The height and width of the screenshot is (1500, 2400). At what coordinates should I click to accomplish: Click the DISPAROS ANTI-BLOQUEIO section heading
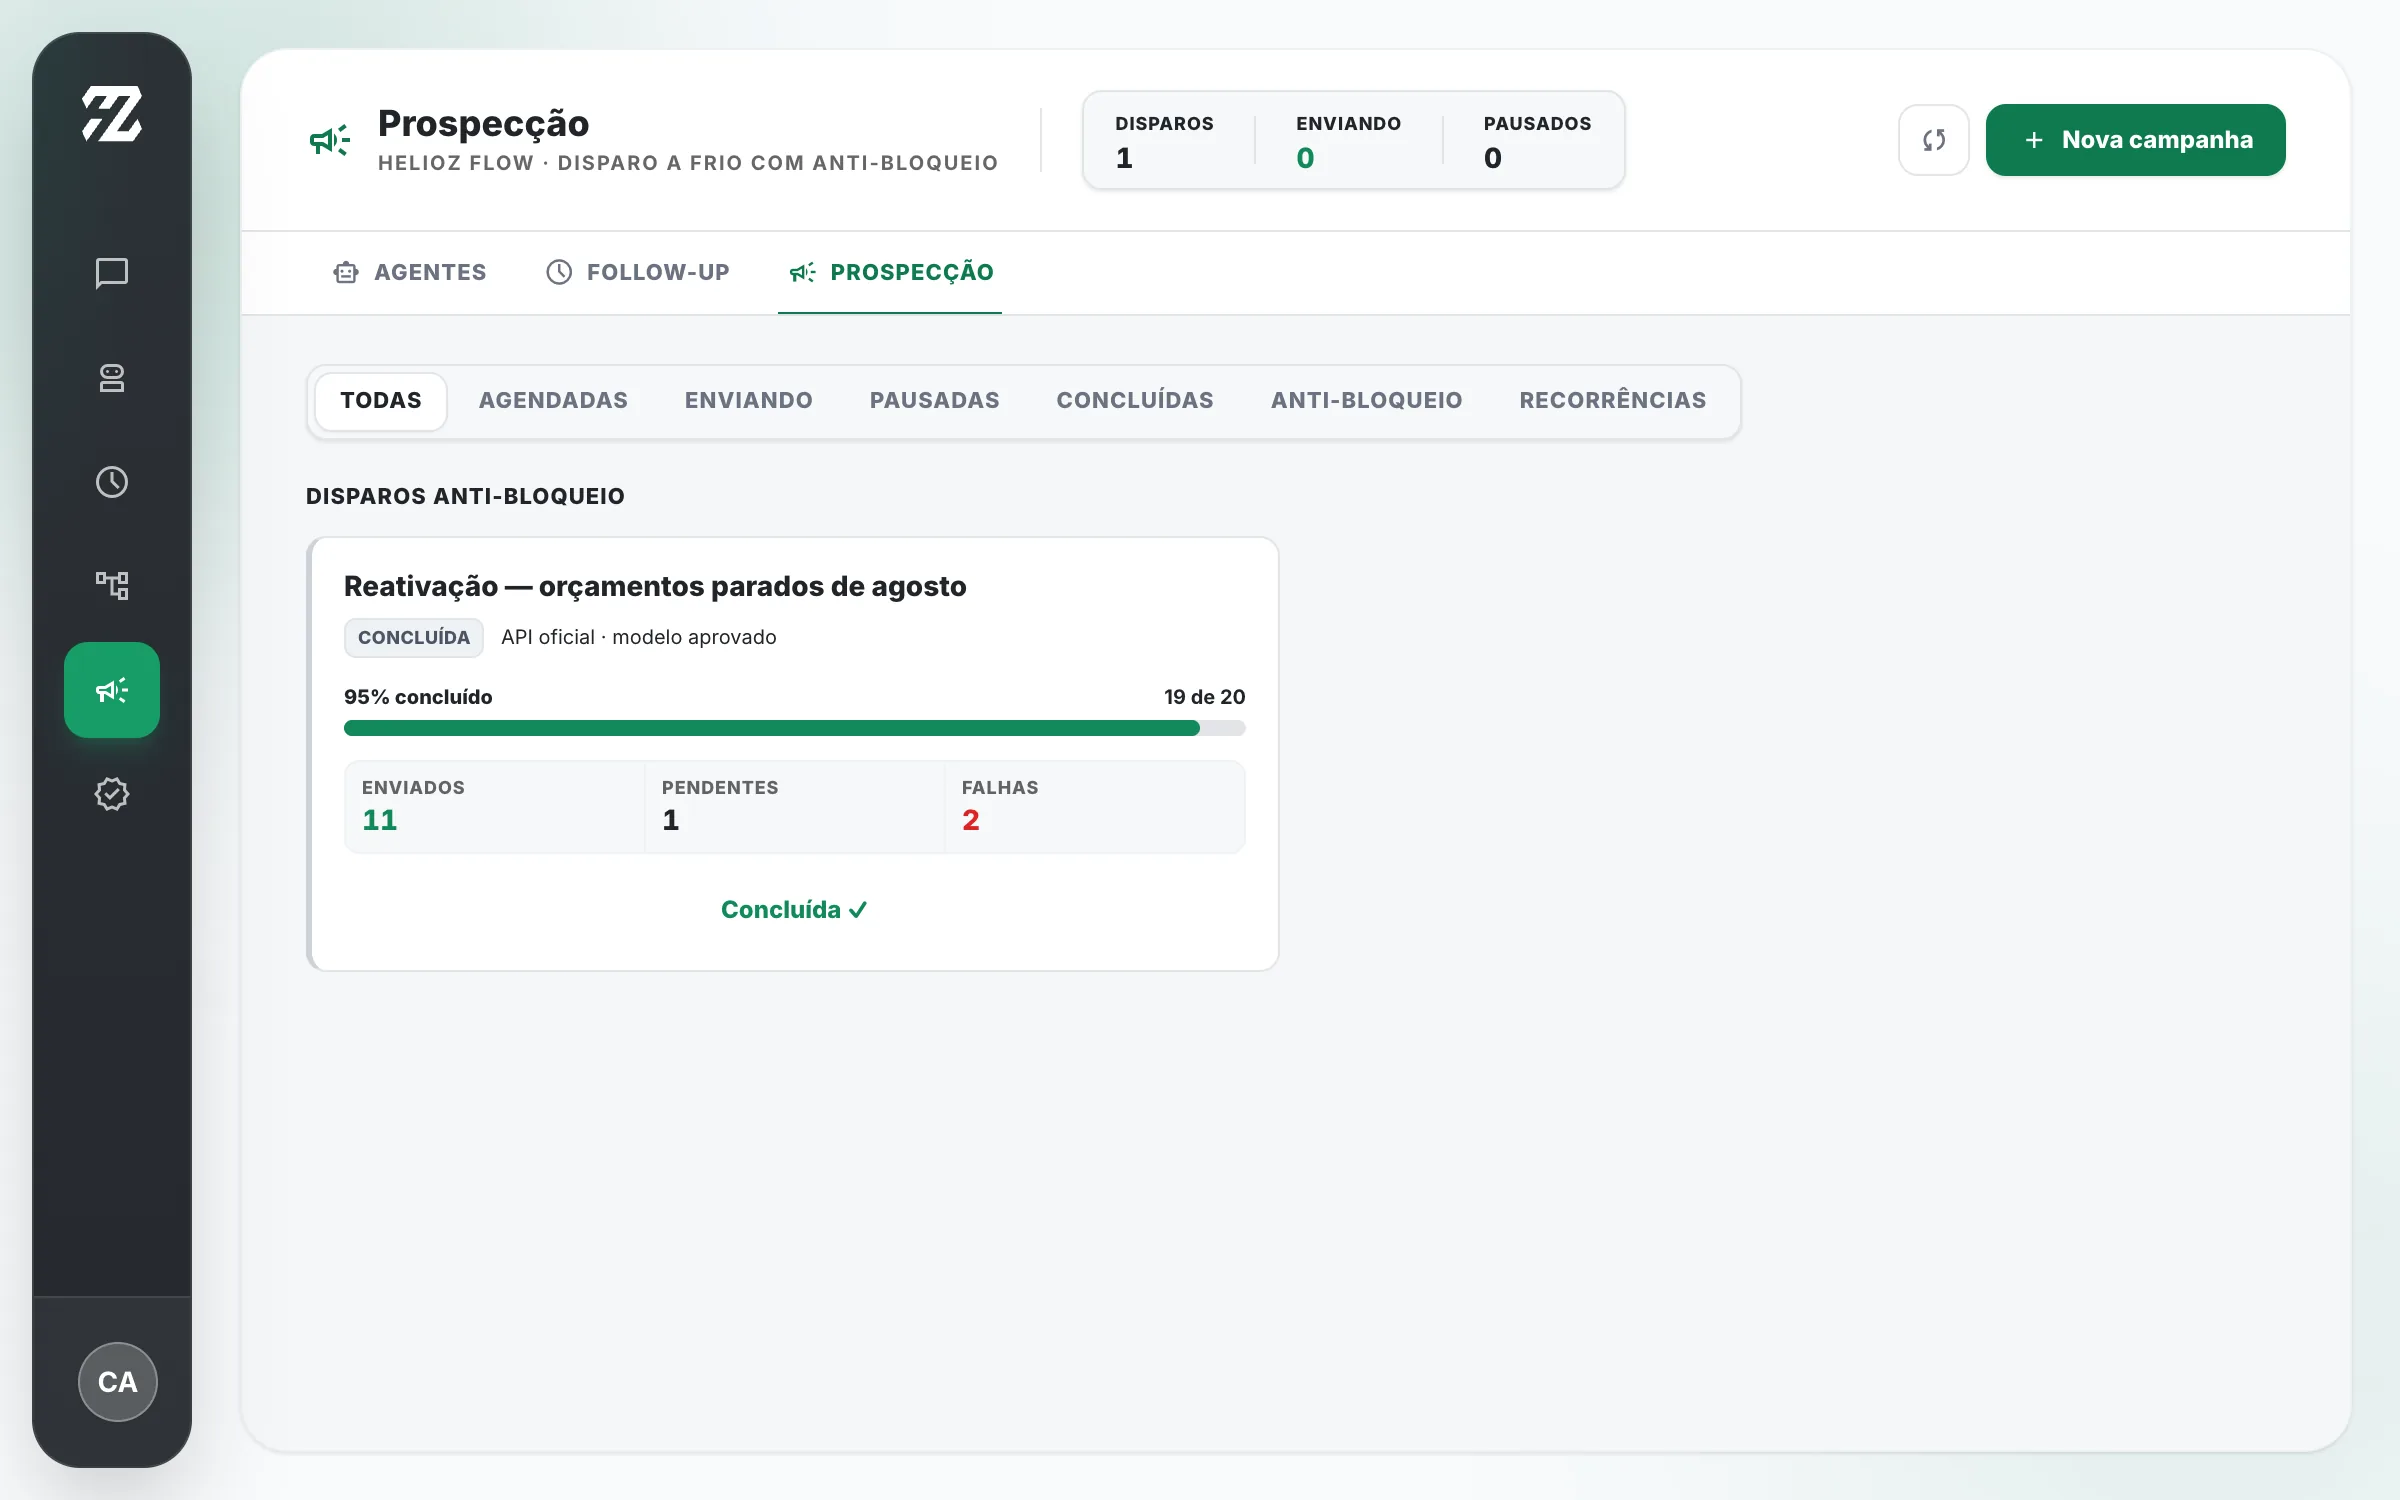click(465, 496)
